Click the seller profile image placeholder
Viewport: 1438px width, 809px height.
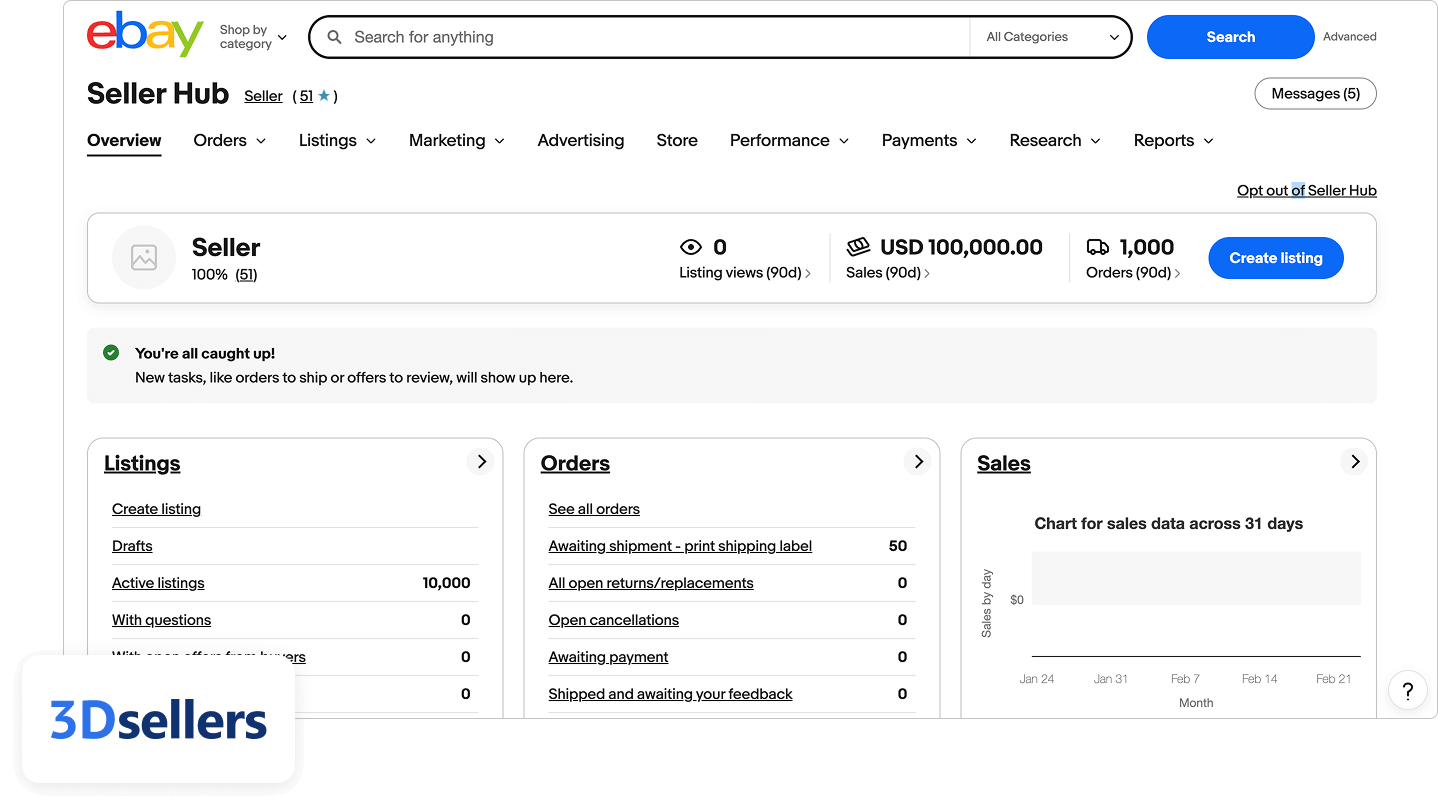pyautogui.click(x=144, y=258)
